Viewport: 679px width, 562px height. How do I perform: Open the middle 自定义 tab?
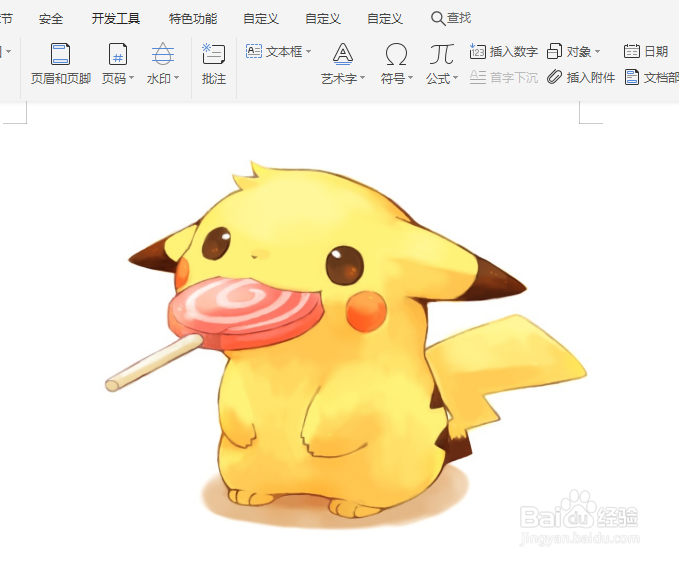(323, 19)
